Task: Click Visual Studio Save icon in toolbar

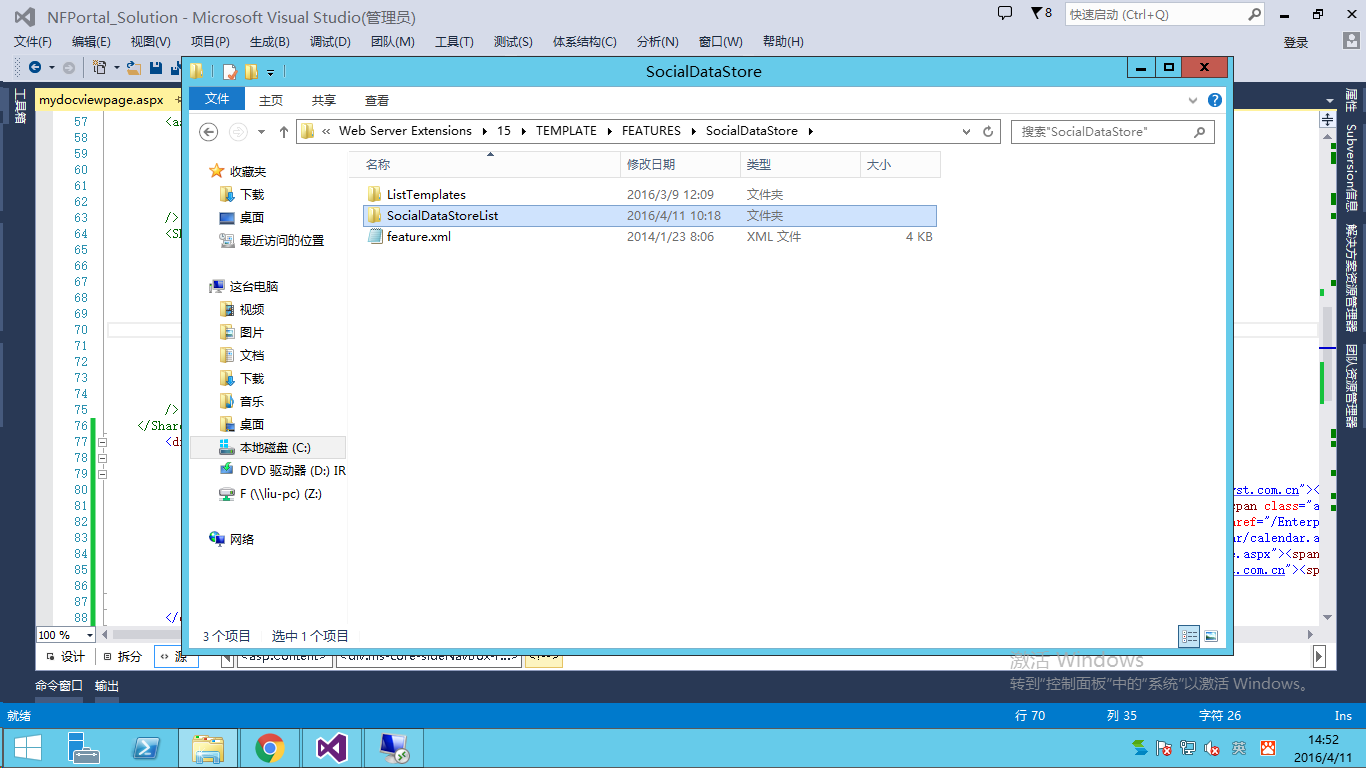Action: [156, 68]
